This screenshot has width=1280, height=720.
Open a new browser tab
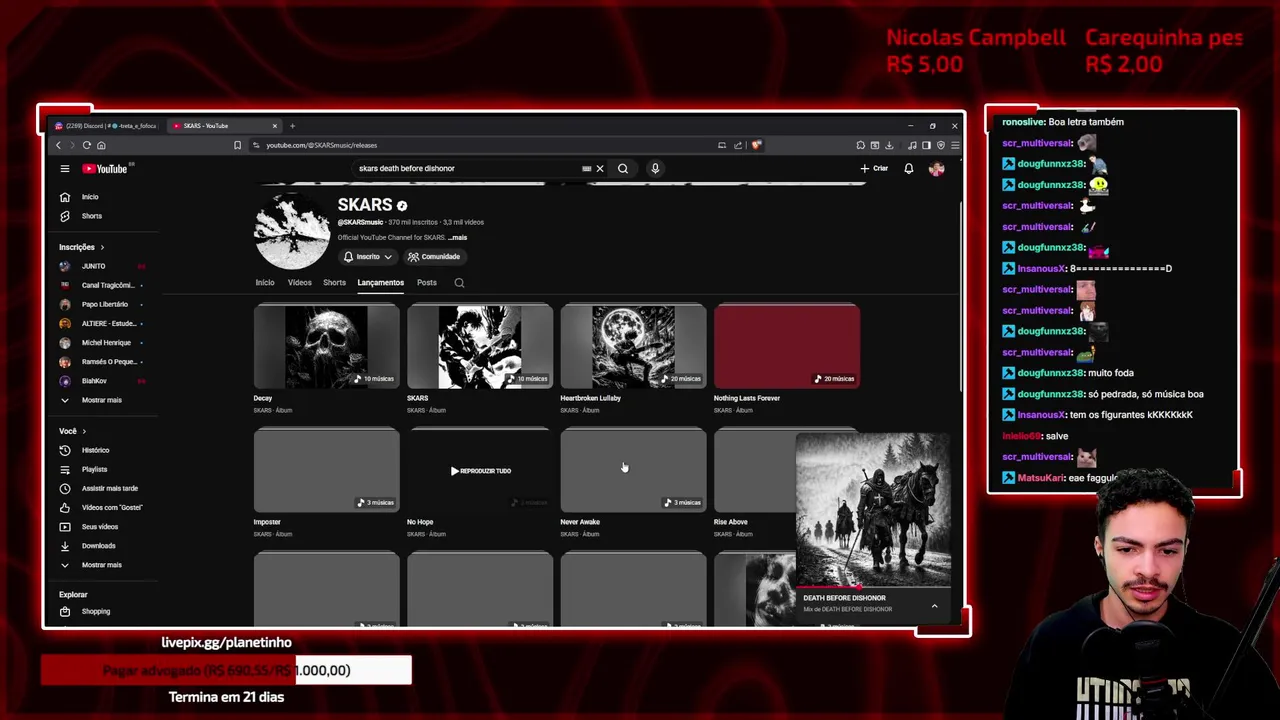pos(292,126)
